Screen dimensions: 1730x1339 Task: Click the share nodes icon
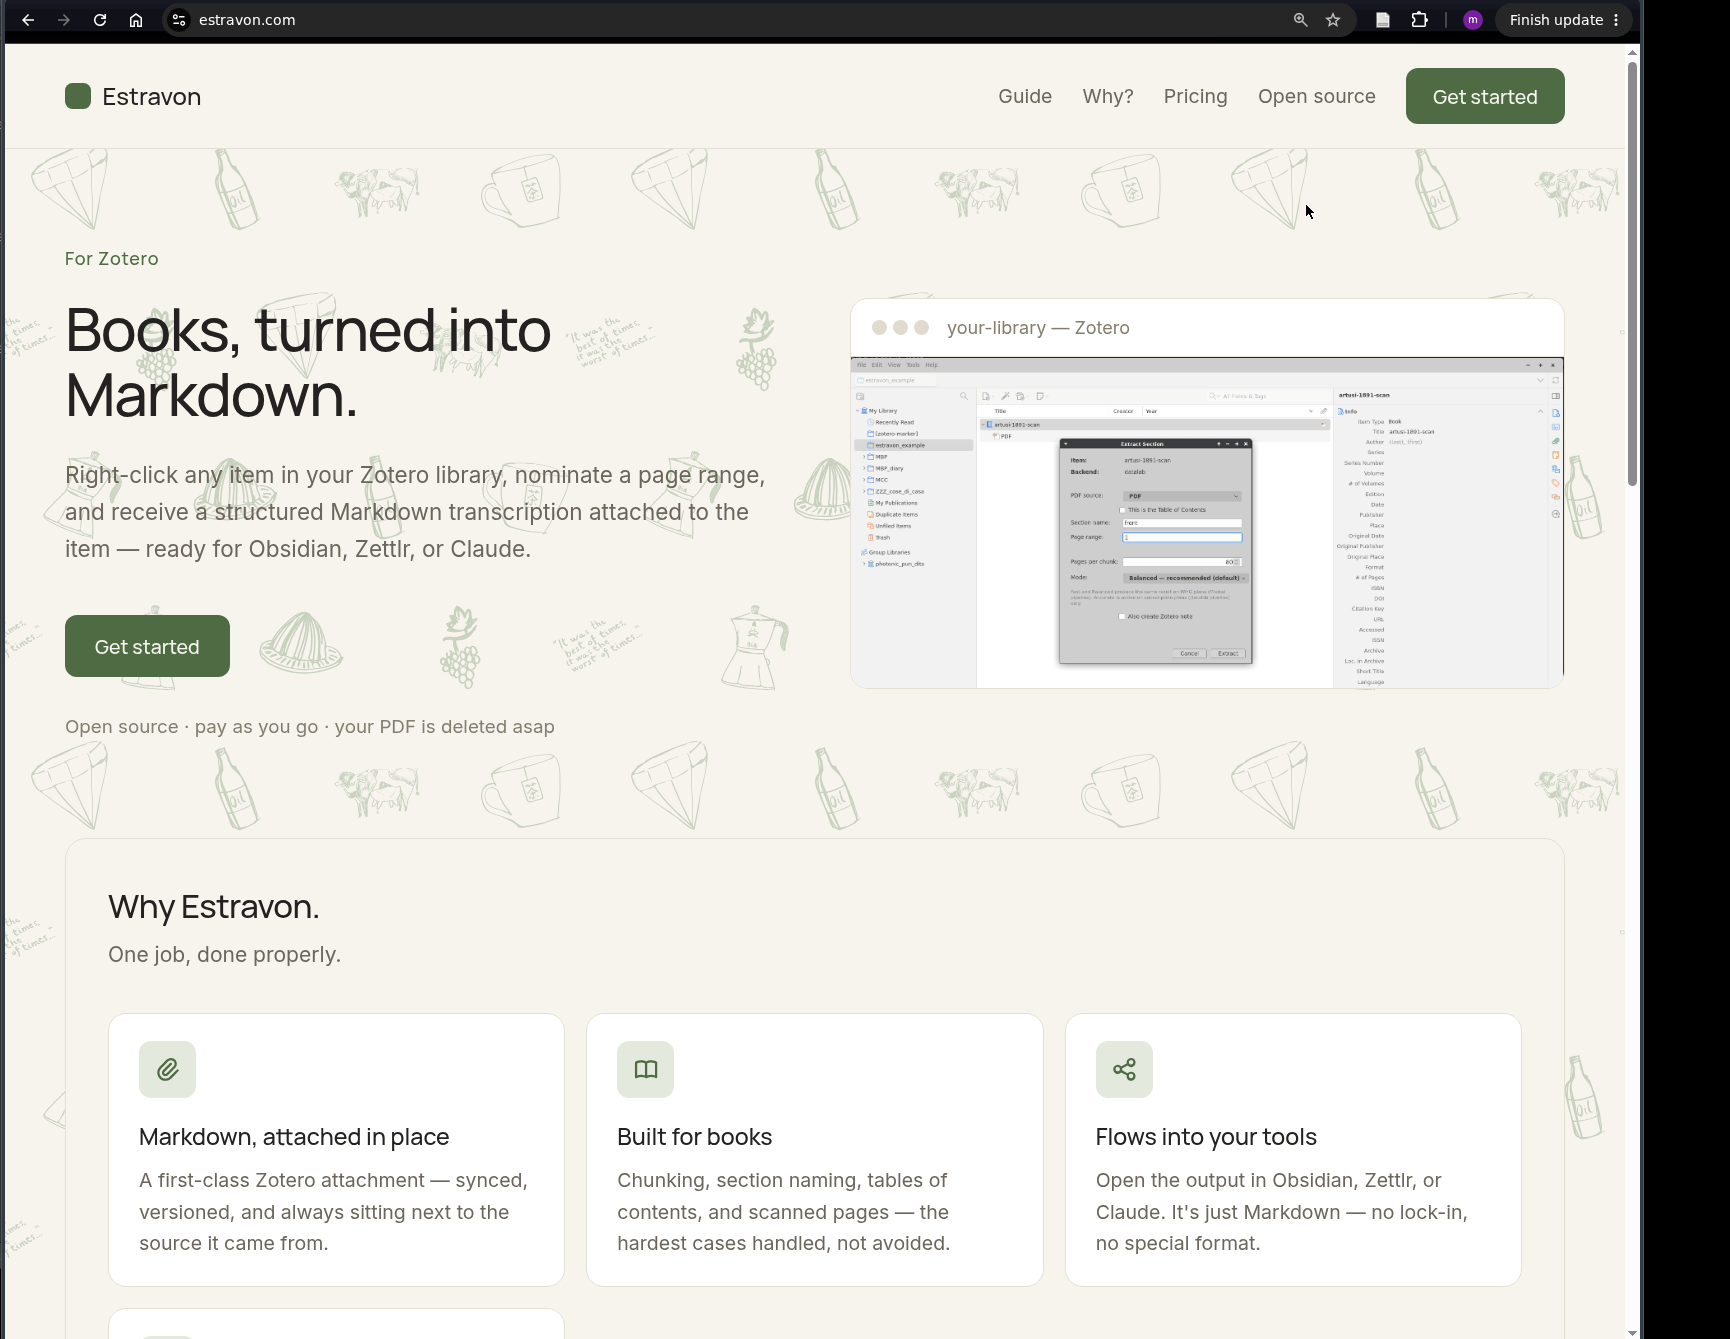1124,1069
